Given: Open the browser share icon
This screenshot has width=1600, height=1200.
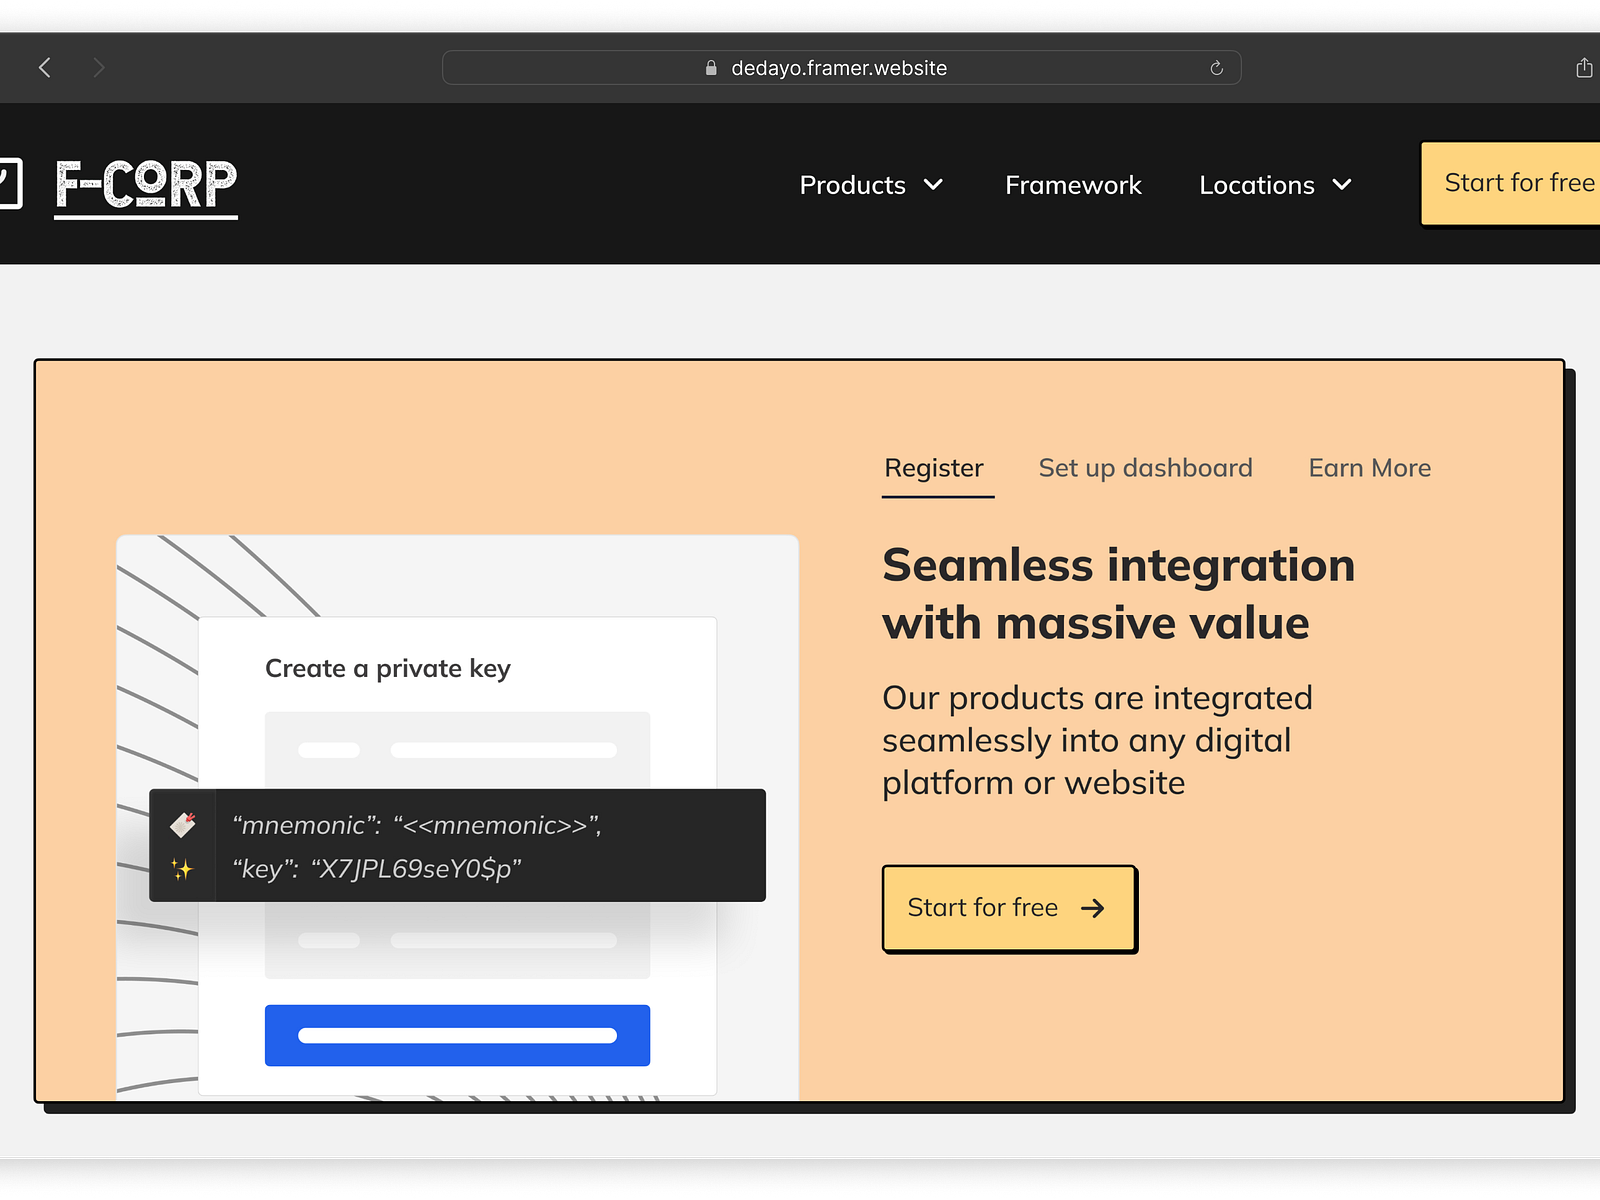Looking at the screenshot, I should (x=1583, y=68).
